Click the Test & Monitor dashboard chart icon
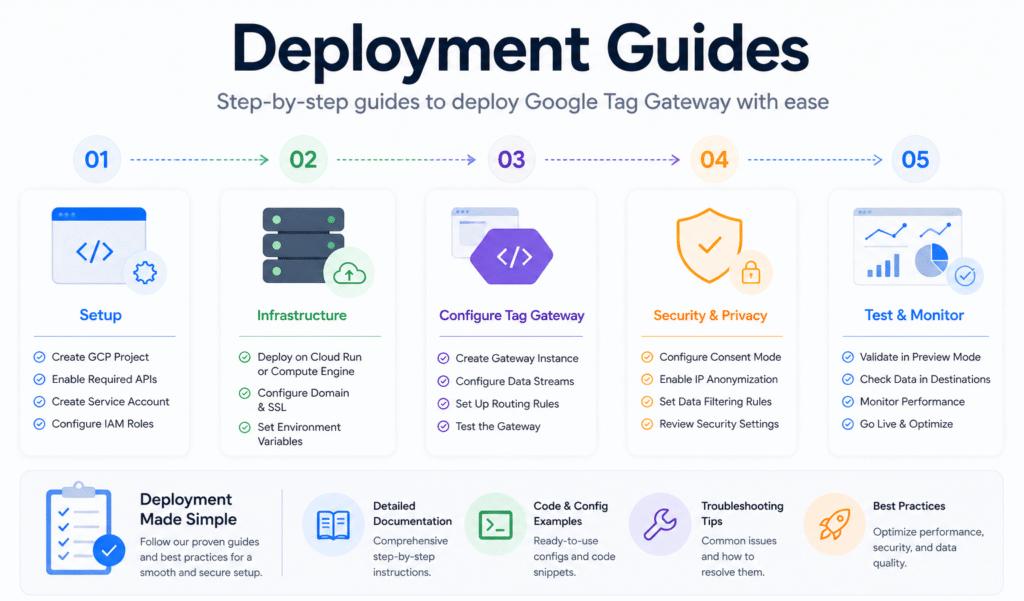The height and width of the screenshot is (601, 1024). pyautogui.click(x=908, y=246)
